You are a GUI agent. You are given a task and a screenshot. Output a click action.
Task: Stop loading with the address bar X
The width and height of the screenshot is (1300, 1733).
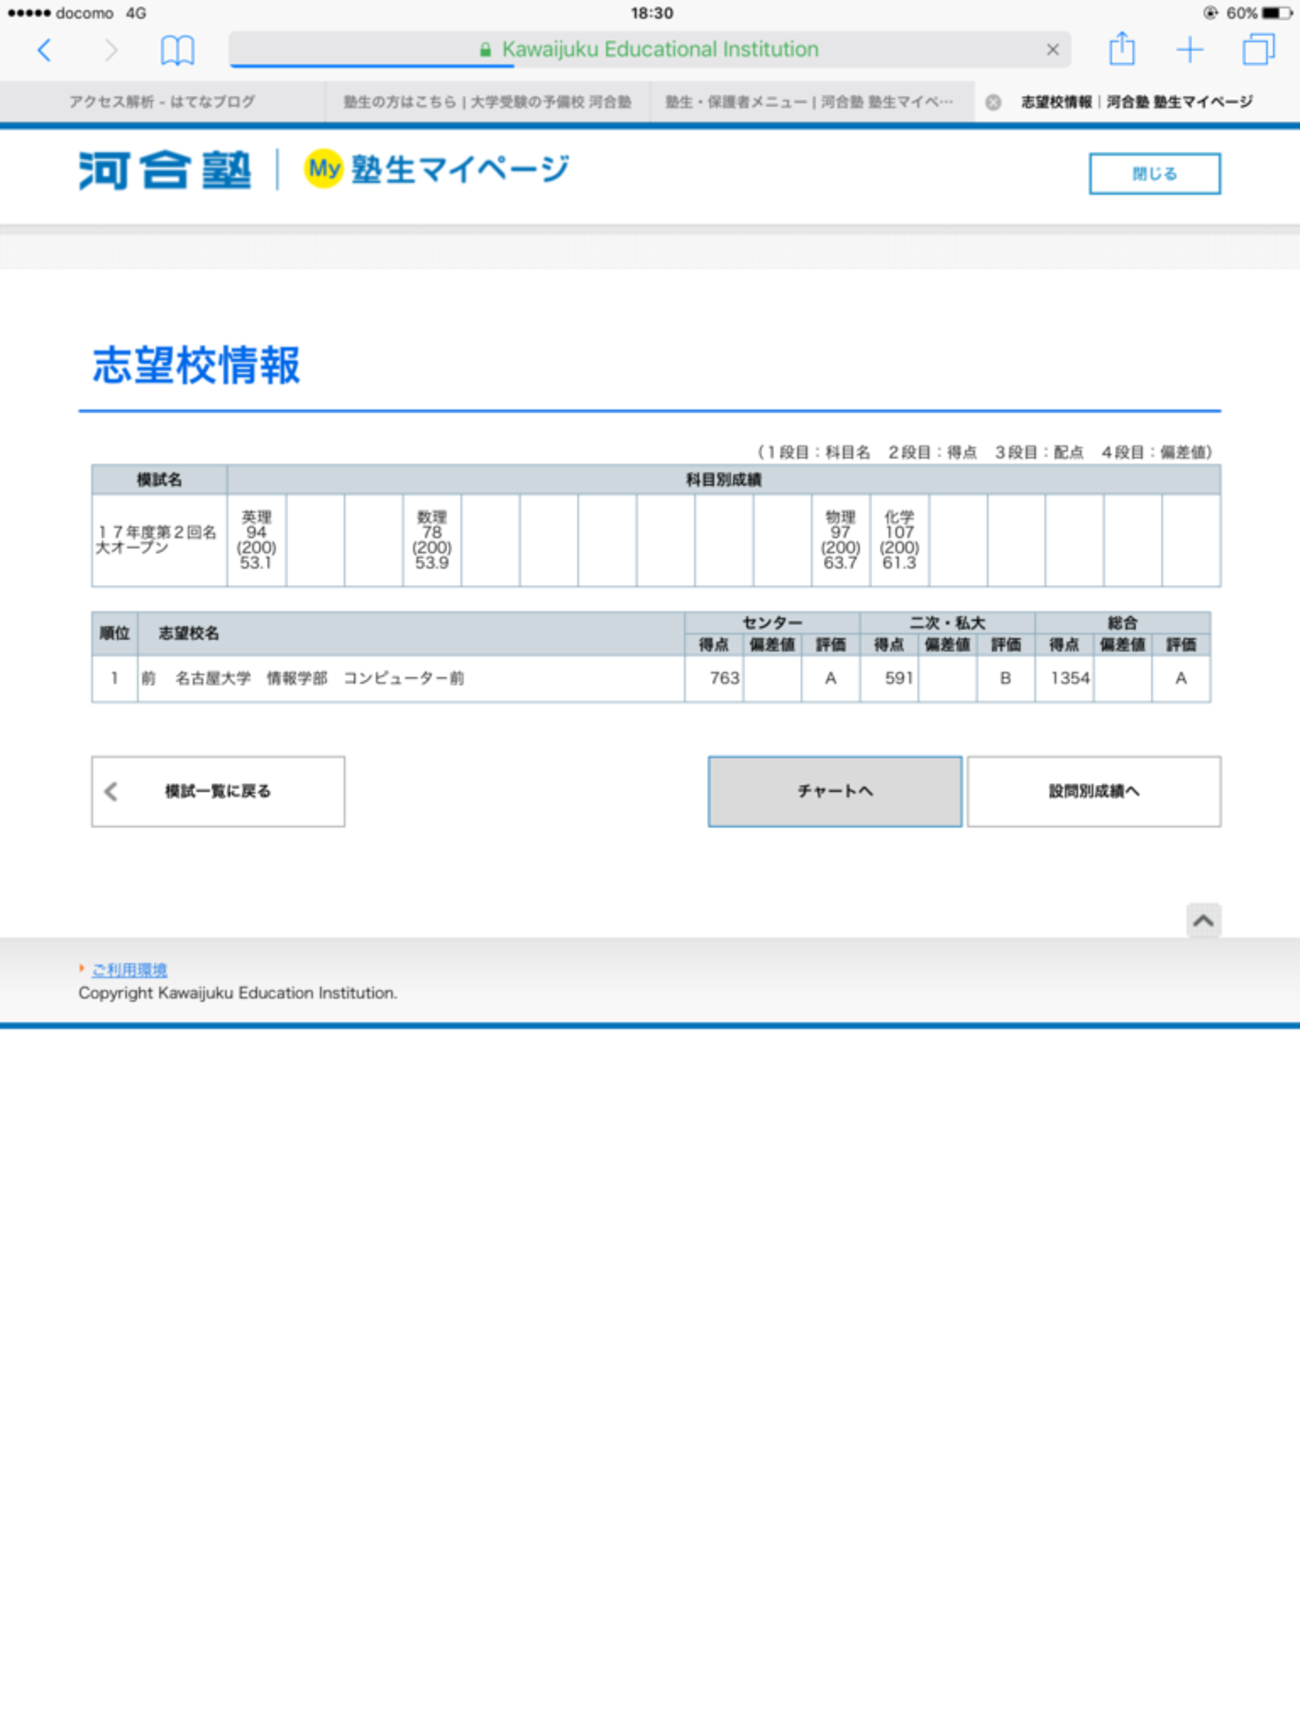point(1053,49)
